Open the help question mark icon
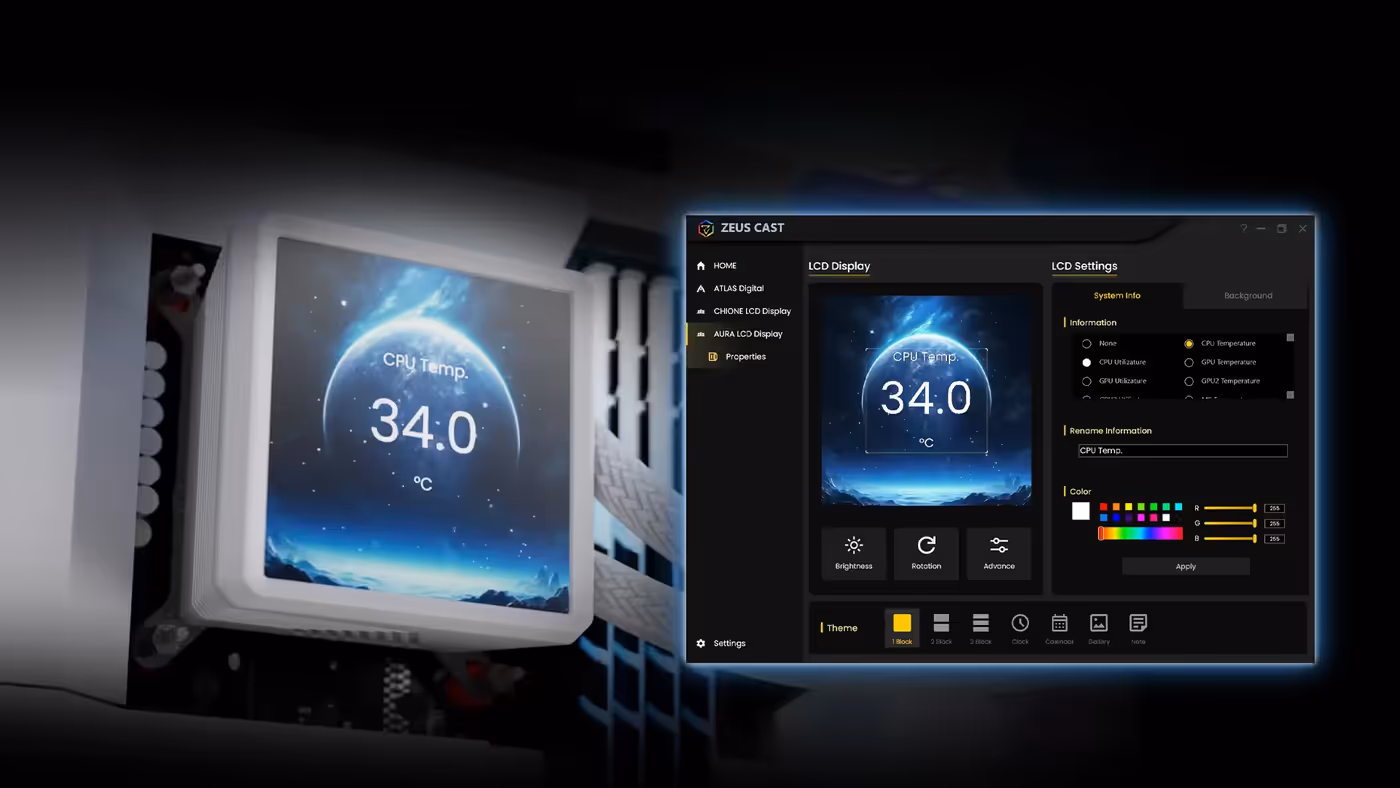 [x=1244, y=229]
